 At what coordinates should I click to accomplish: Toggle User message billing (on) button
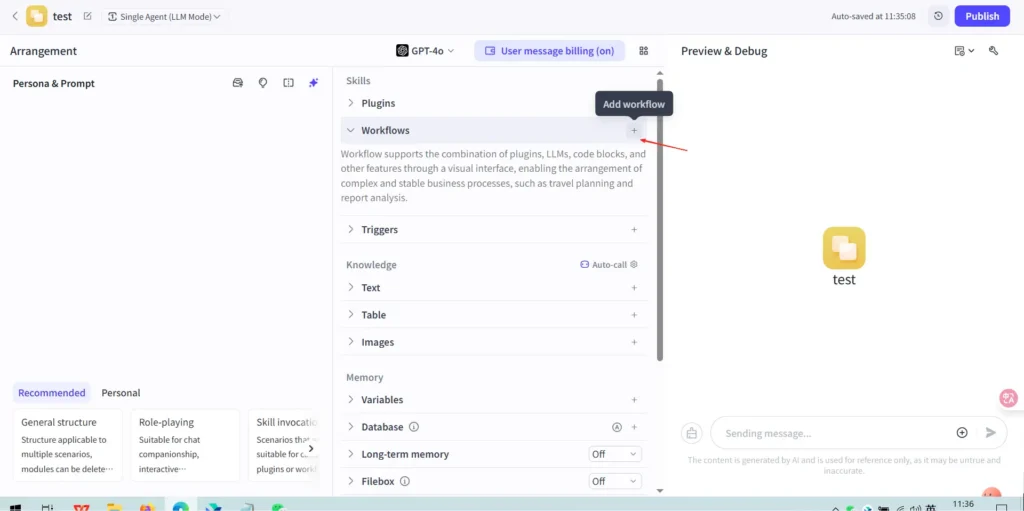tap(549, 51)
